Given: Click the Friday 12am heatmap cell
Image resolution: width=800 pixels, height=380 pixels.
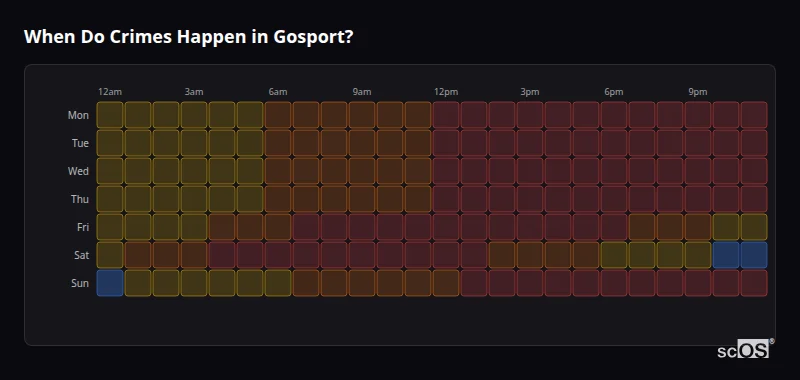Looking at the screenshot, I should [110, 227].
